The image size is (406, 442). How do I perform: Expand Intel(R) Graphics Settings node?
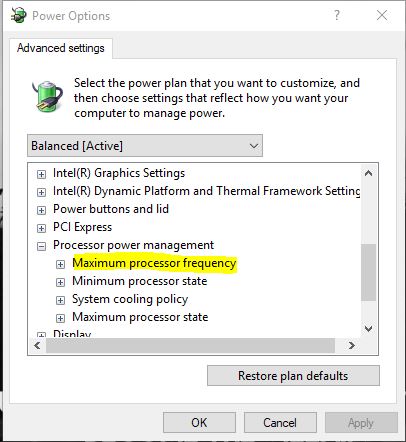41,174
